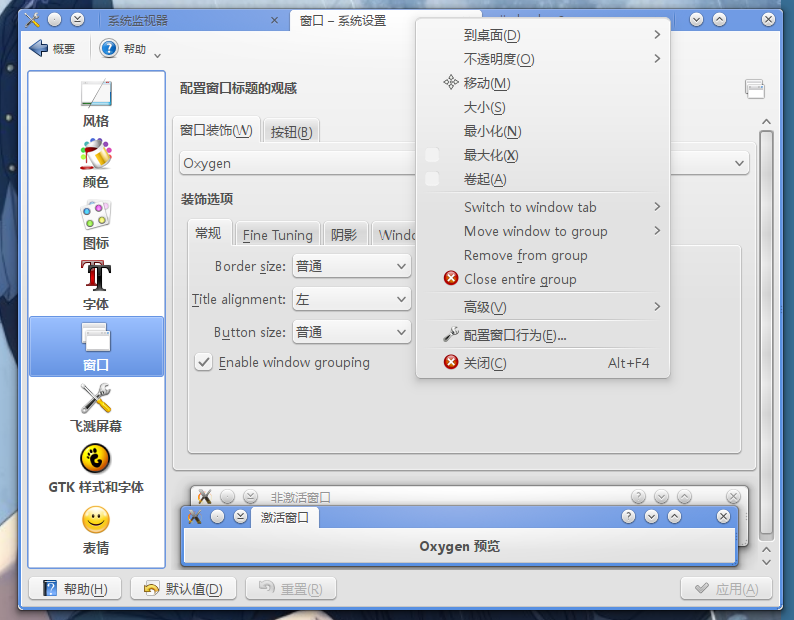Click the 移动(M) move cross icon
The image size is (794, 620).
pos(451,82)
